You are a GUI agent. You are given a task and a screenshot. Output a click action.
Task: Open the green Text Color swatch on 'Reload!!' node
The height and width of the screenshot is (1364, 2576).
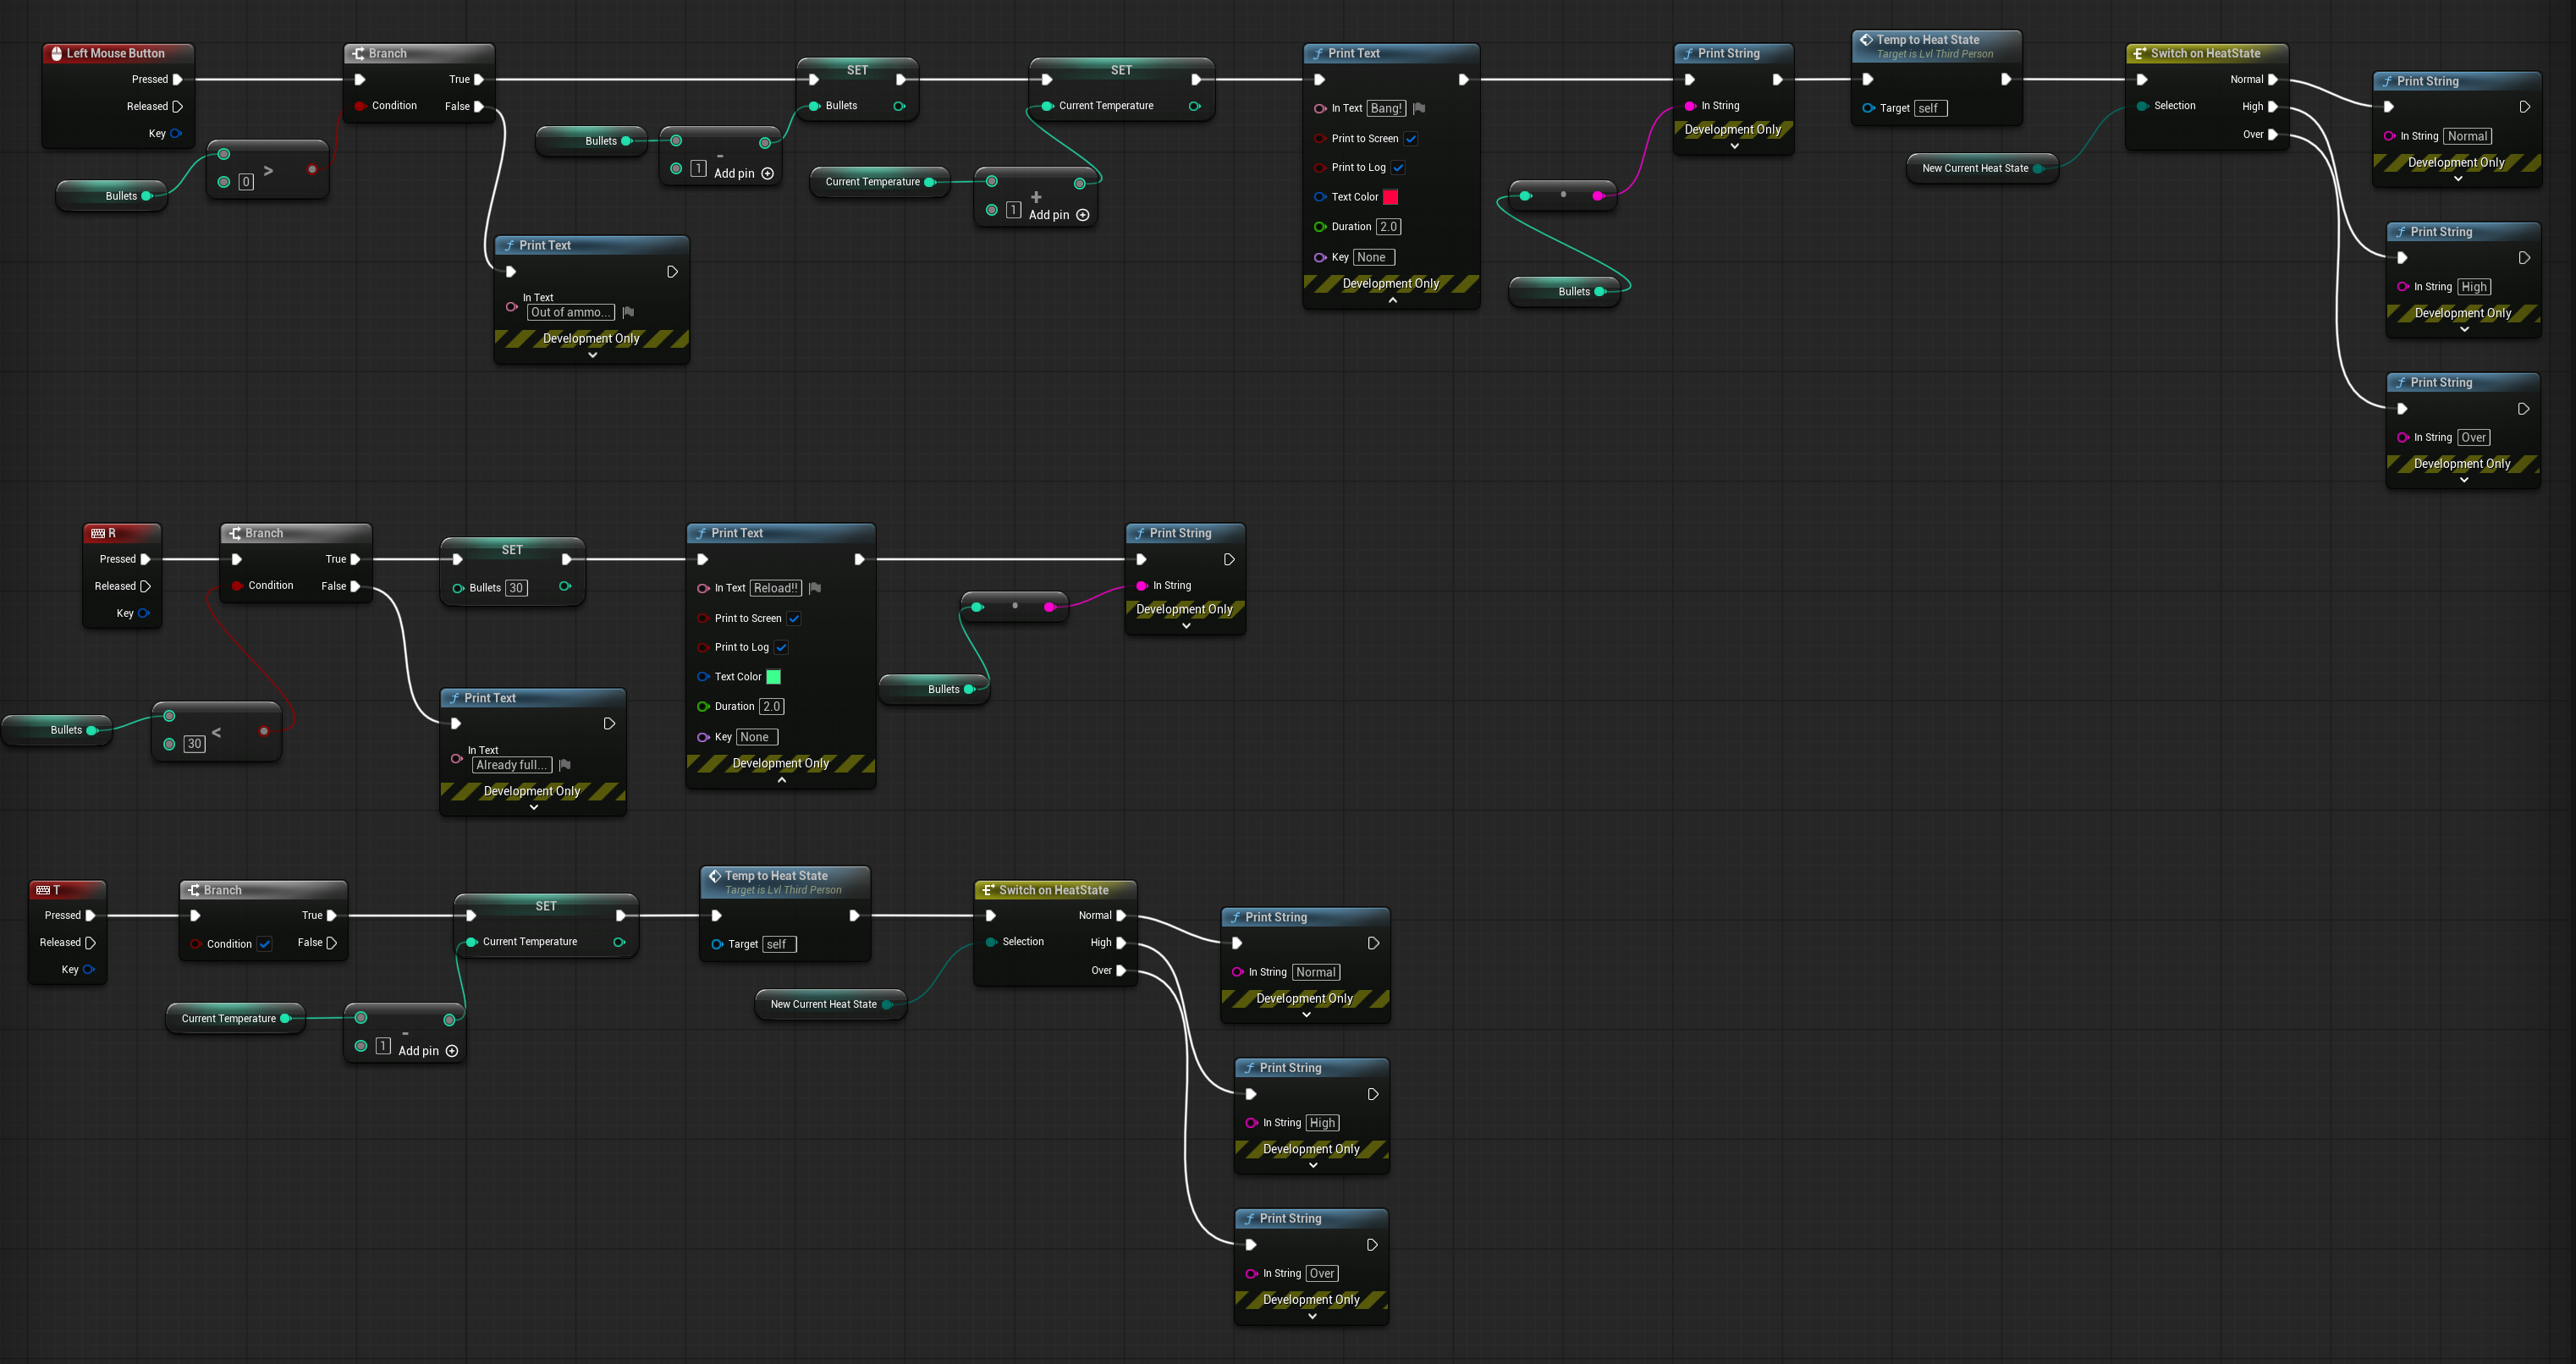773,677
